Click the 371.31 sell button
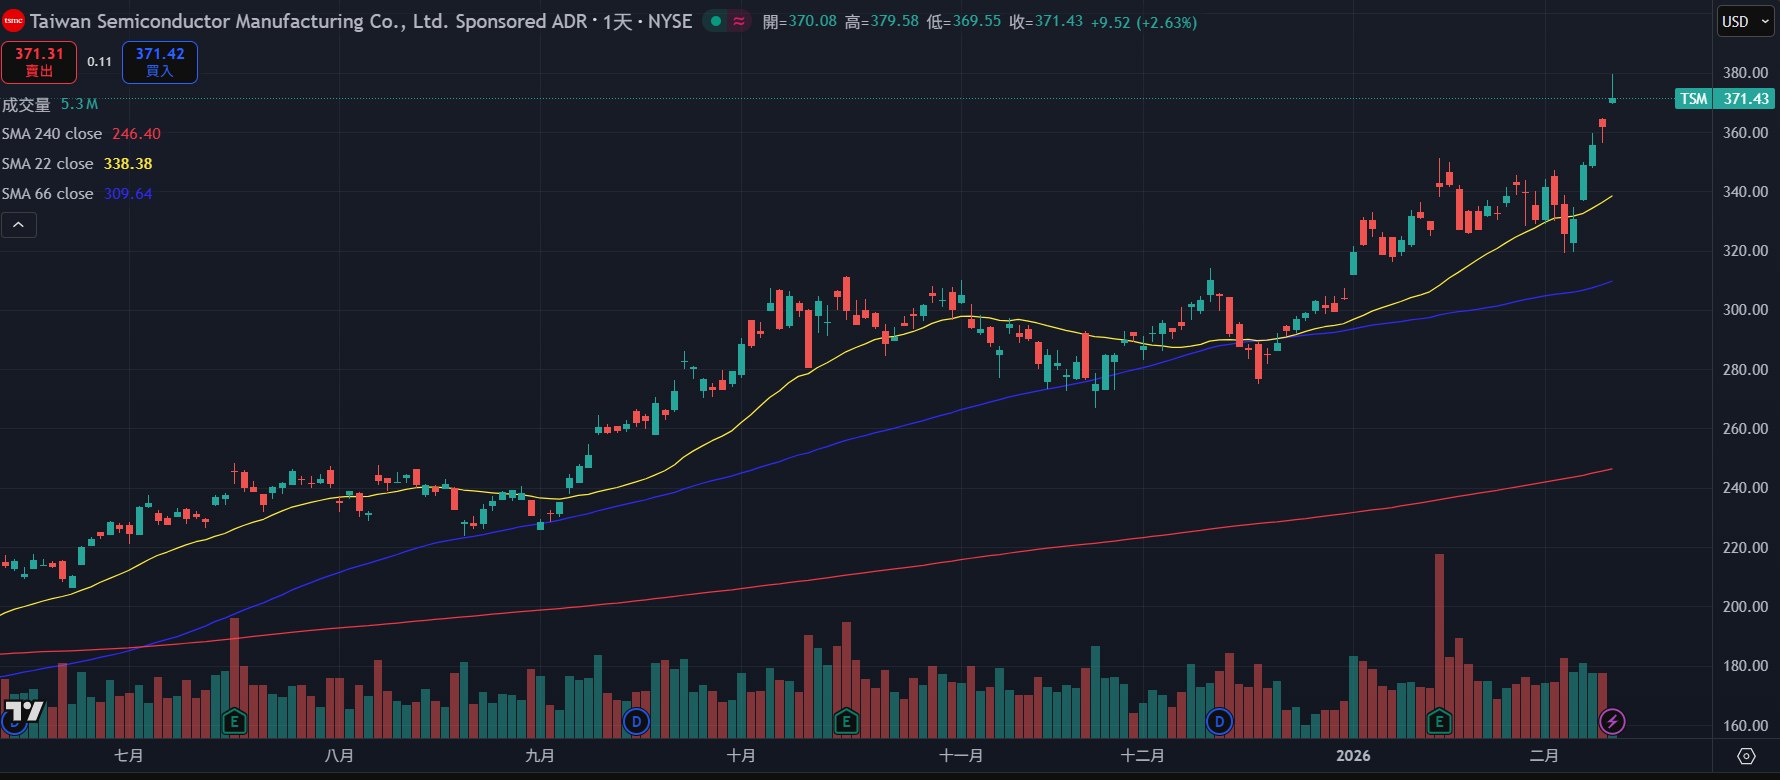Image resolution: width=1780 pixels, height=780 pixels. pyautogui.click(x=39, y=62)
